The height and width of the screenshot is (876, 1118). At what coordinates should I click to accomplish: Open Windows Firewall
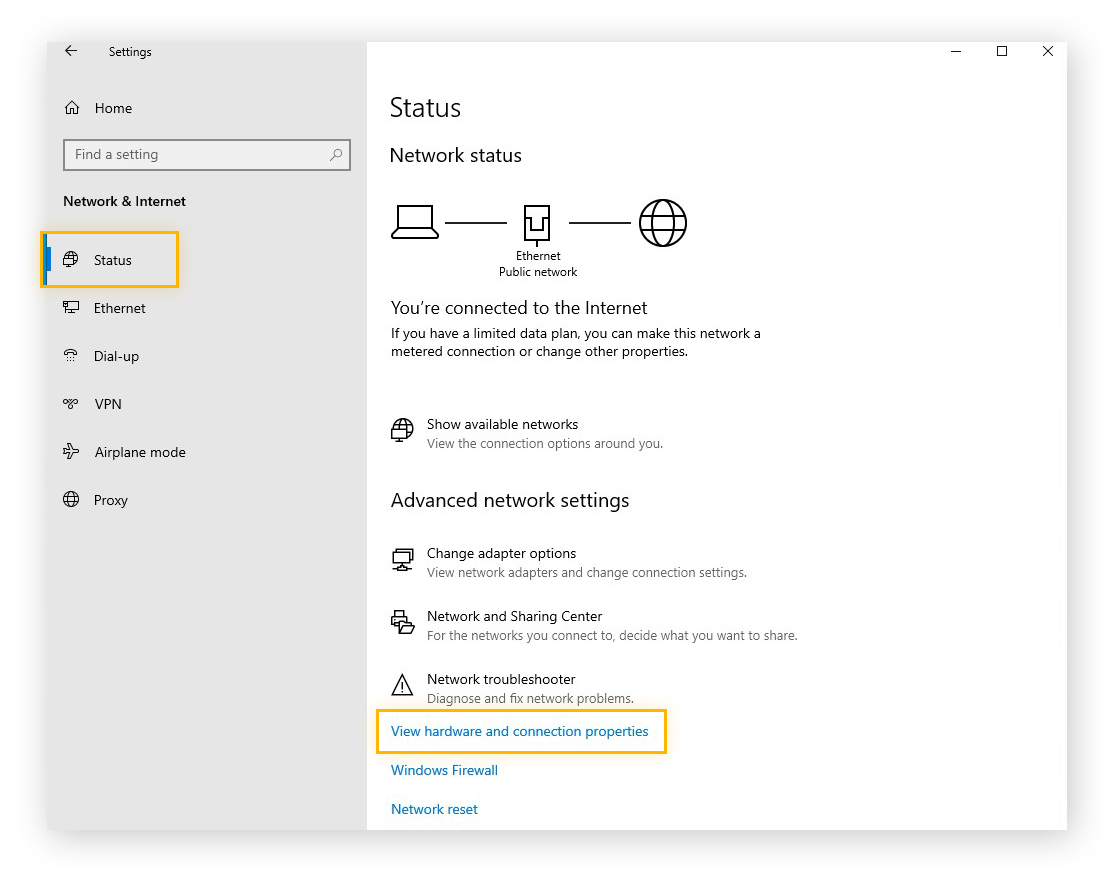[x=444, y=770]
